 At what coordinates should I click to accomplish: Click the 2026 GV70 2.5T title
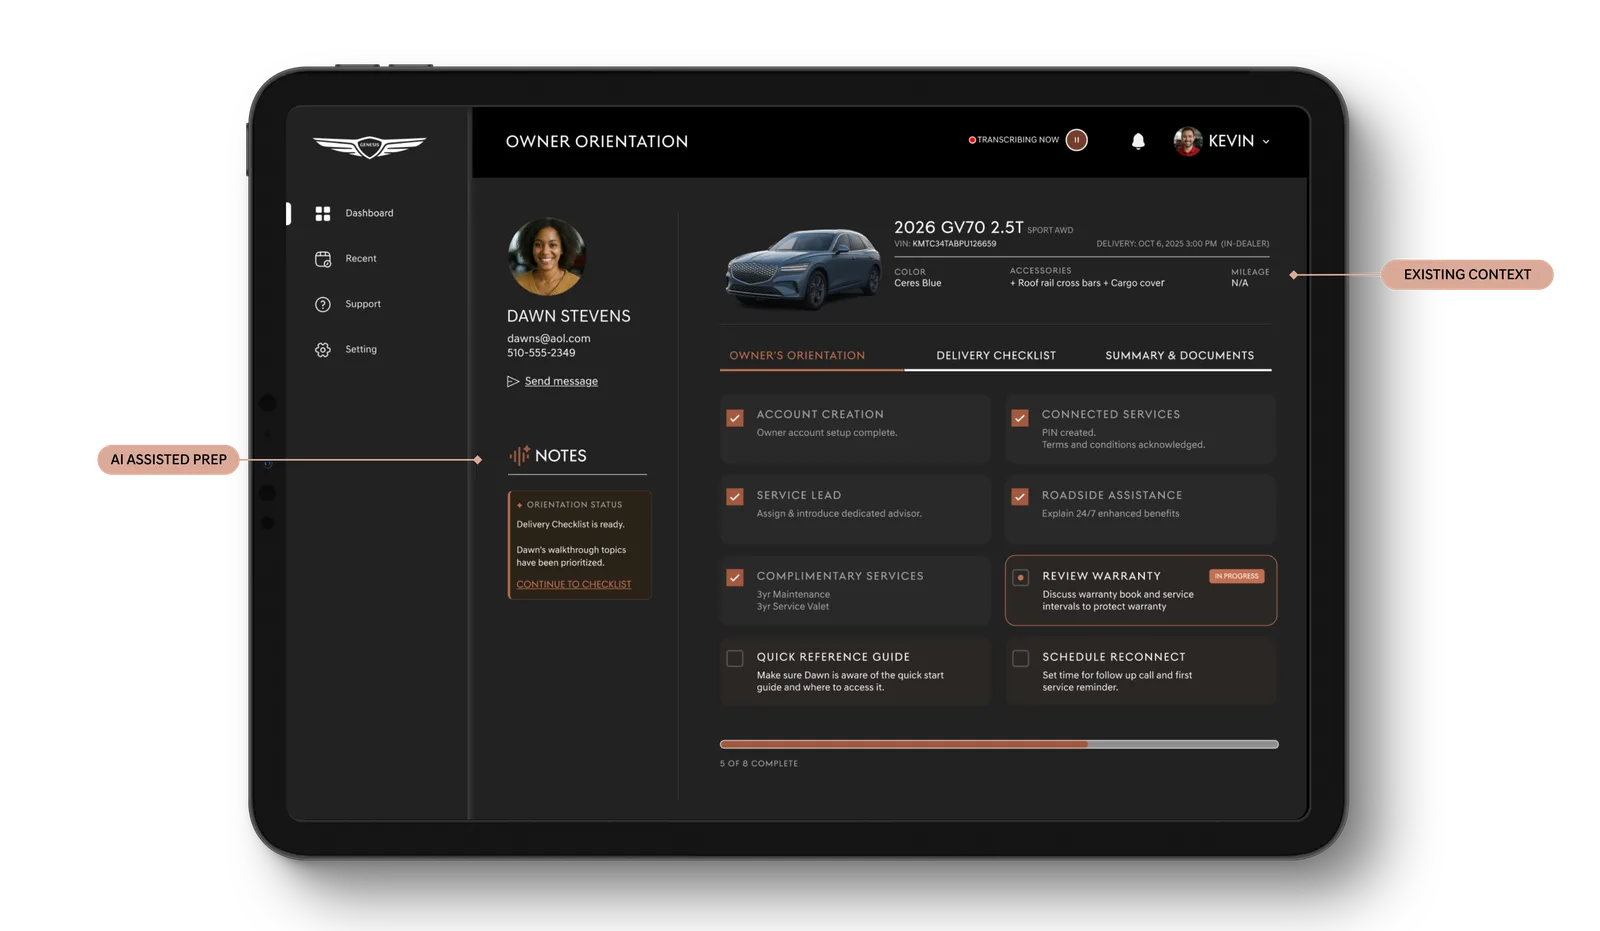[x=959, y=228]
